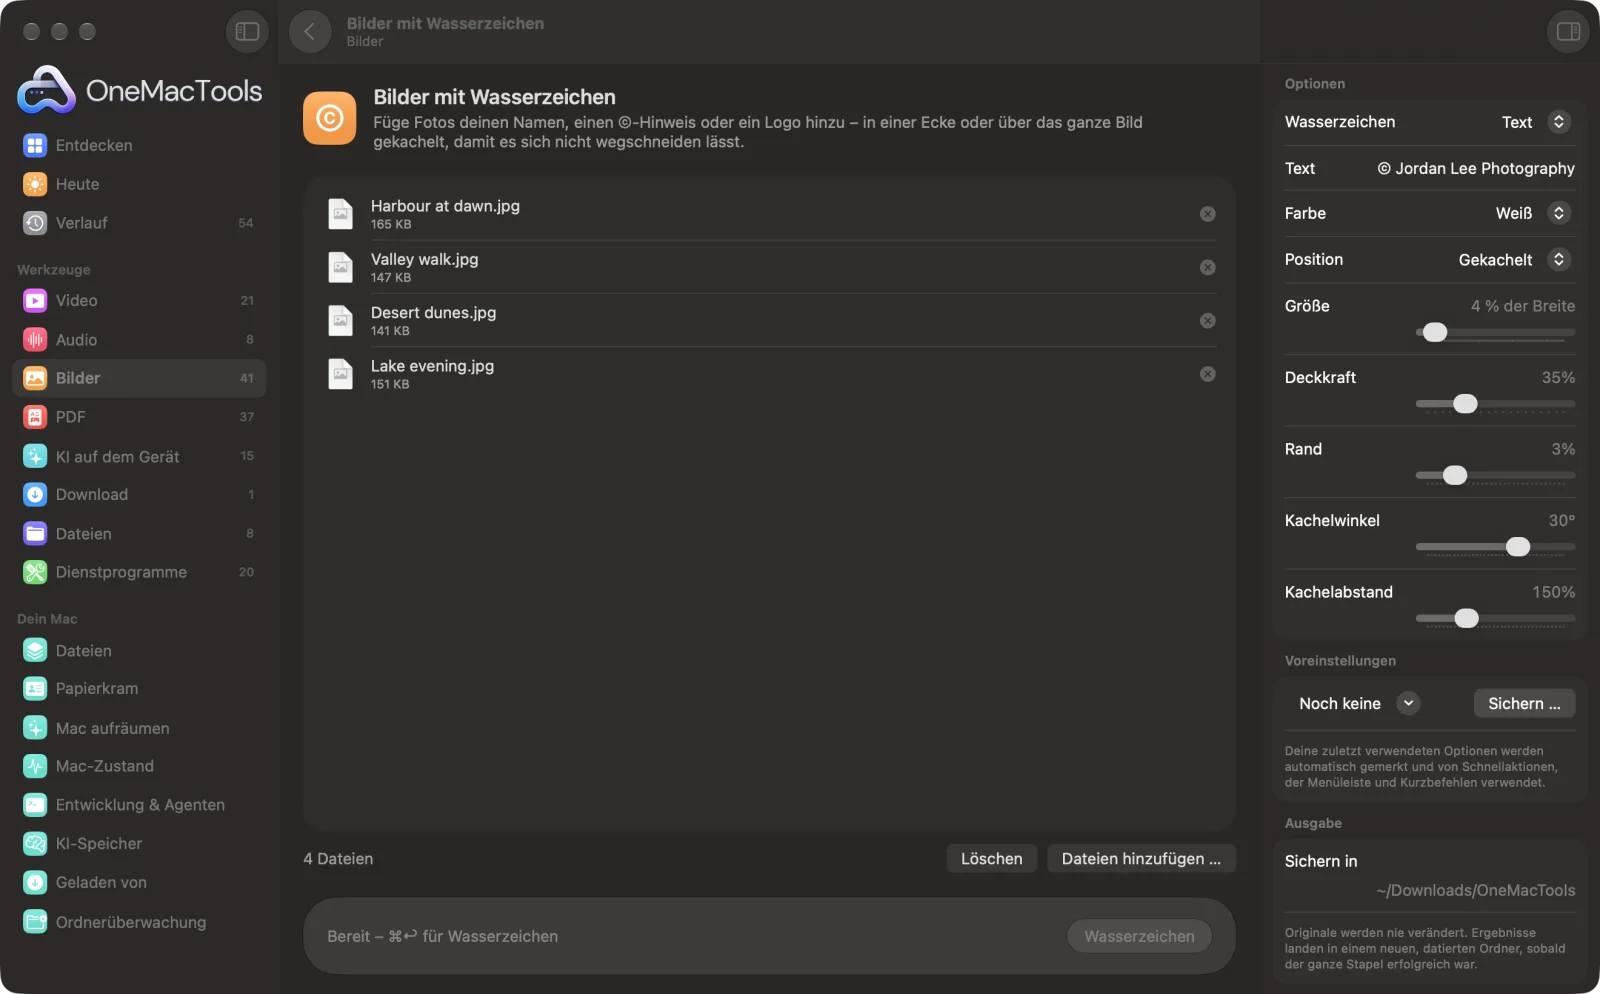Select the Bilder category in the sidebar
1600x994 pixels.
coord(139,378)
